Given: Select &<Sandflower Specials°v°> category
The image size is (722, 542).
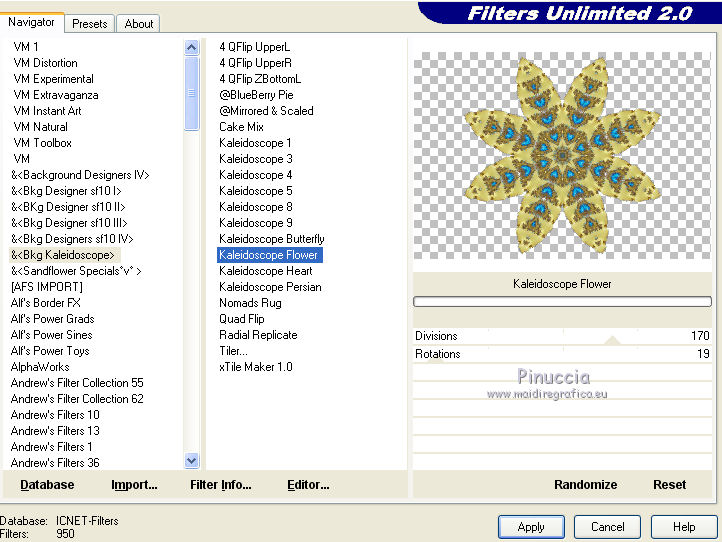Looking at the screenshot, I should click(76, 271).
